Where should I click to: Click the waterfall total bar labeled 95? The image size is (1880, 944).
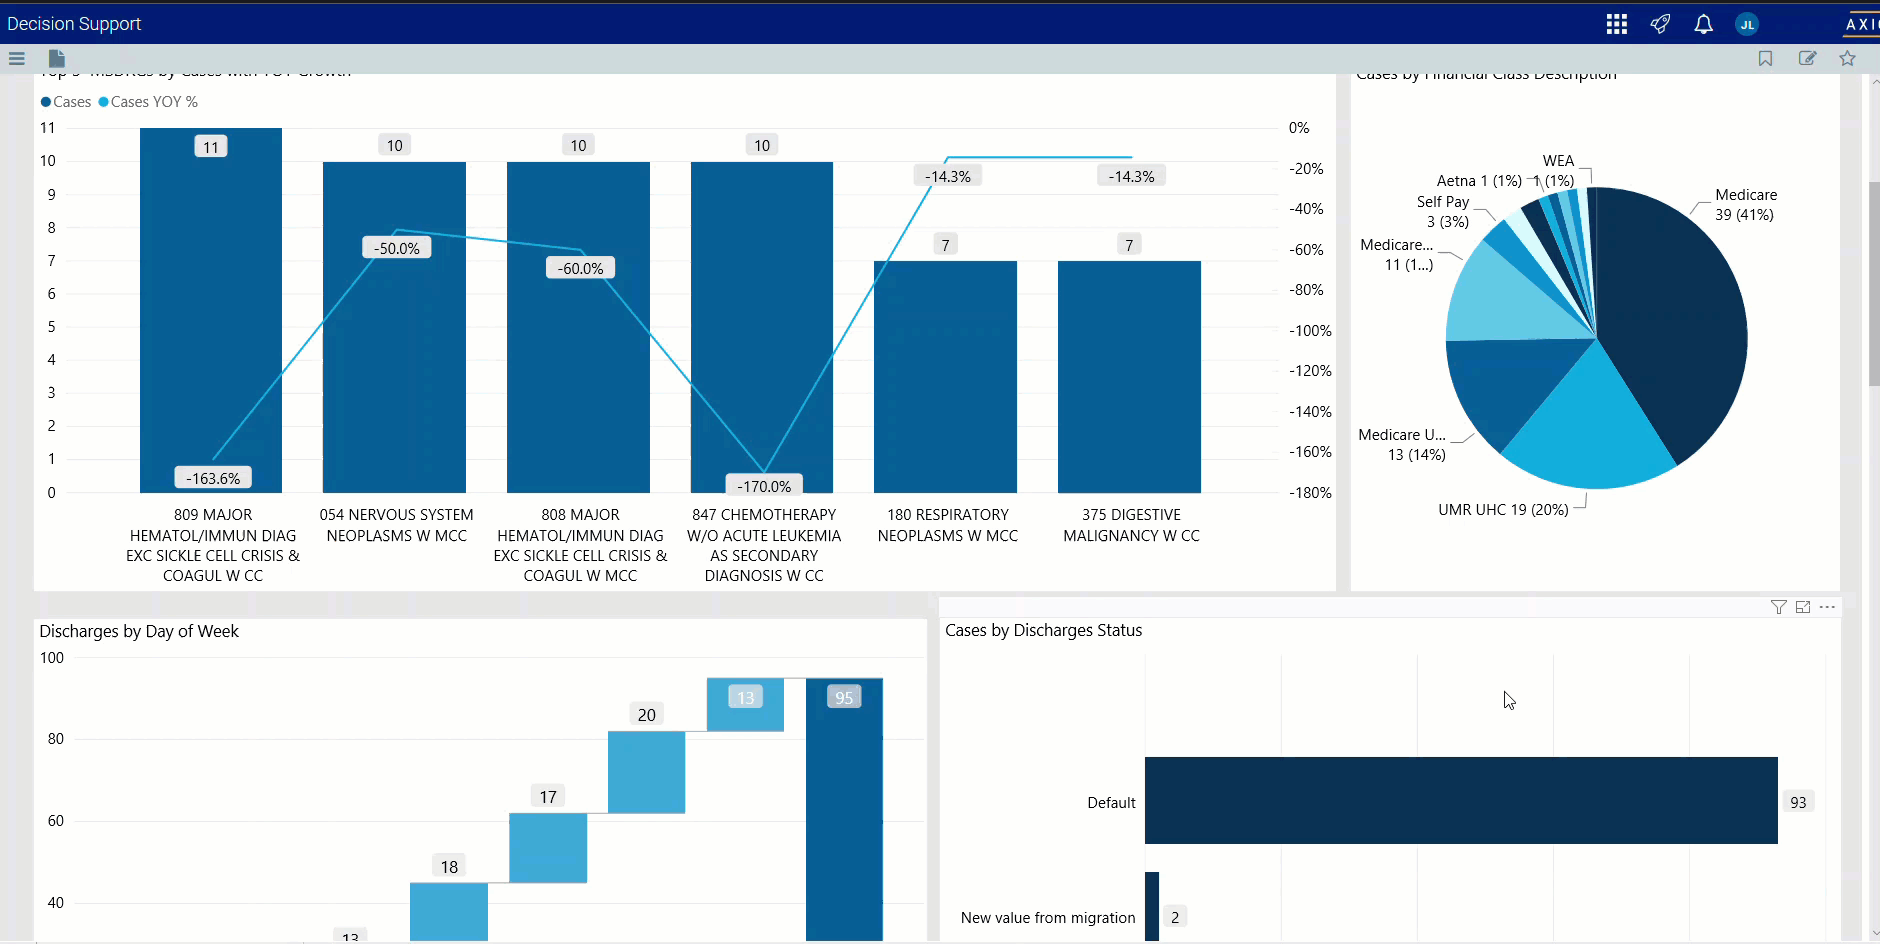[844, 809]
